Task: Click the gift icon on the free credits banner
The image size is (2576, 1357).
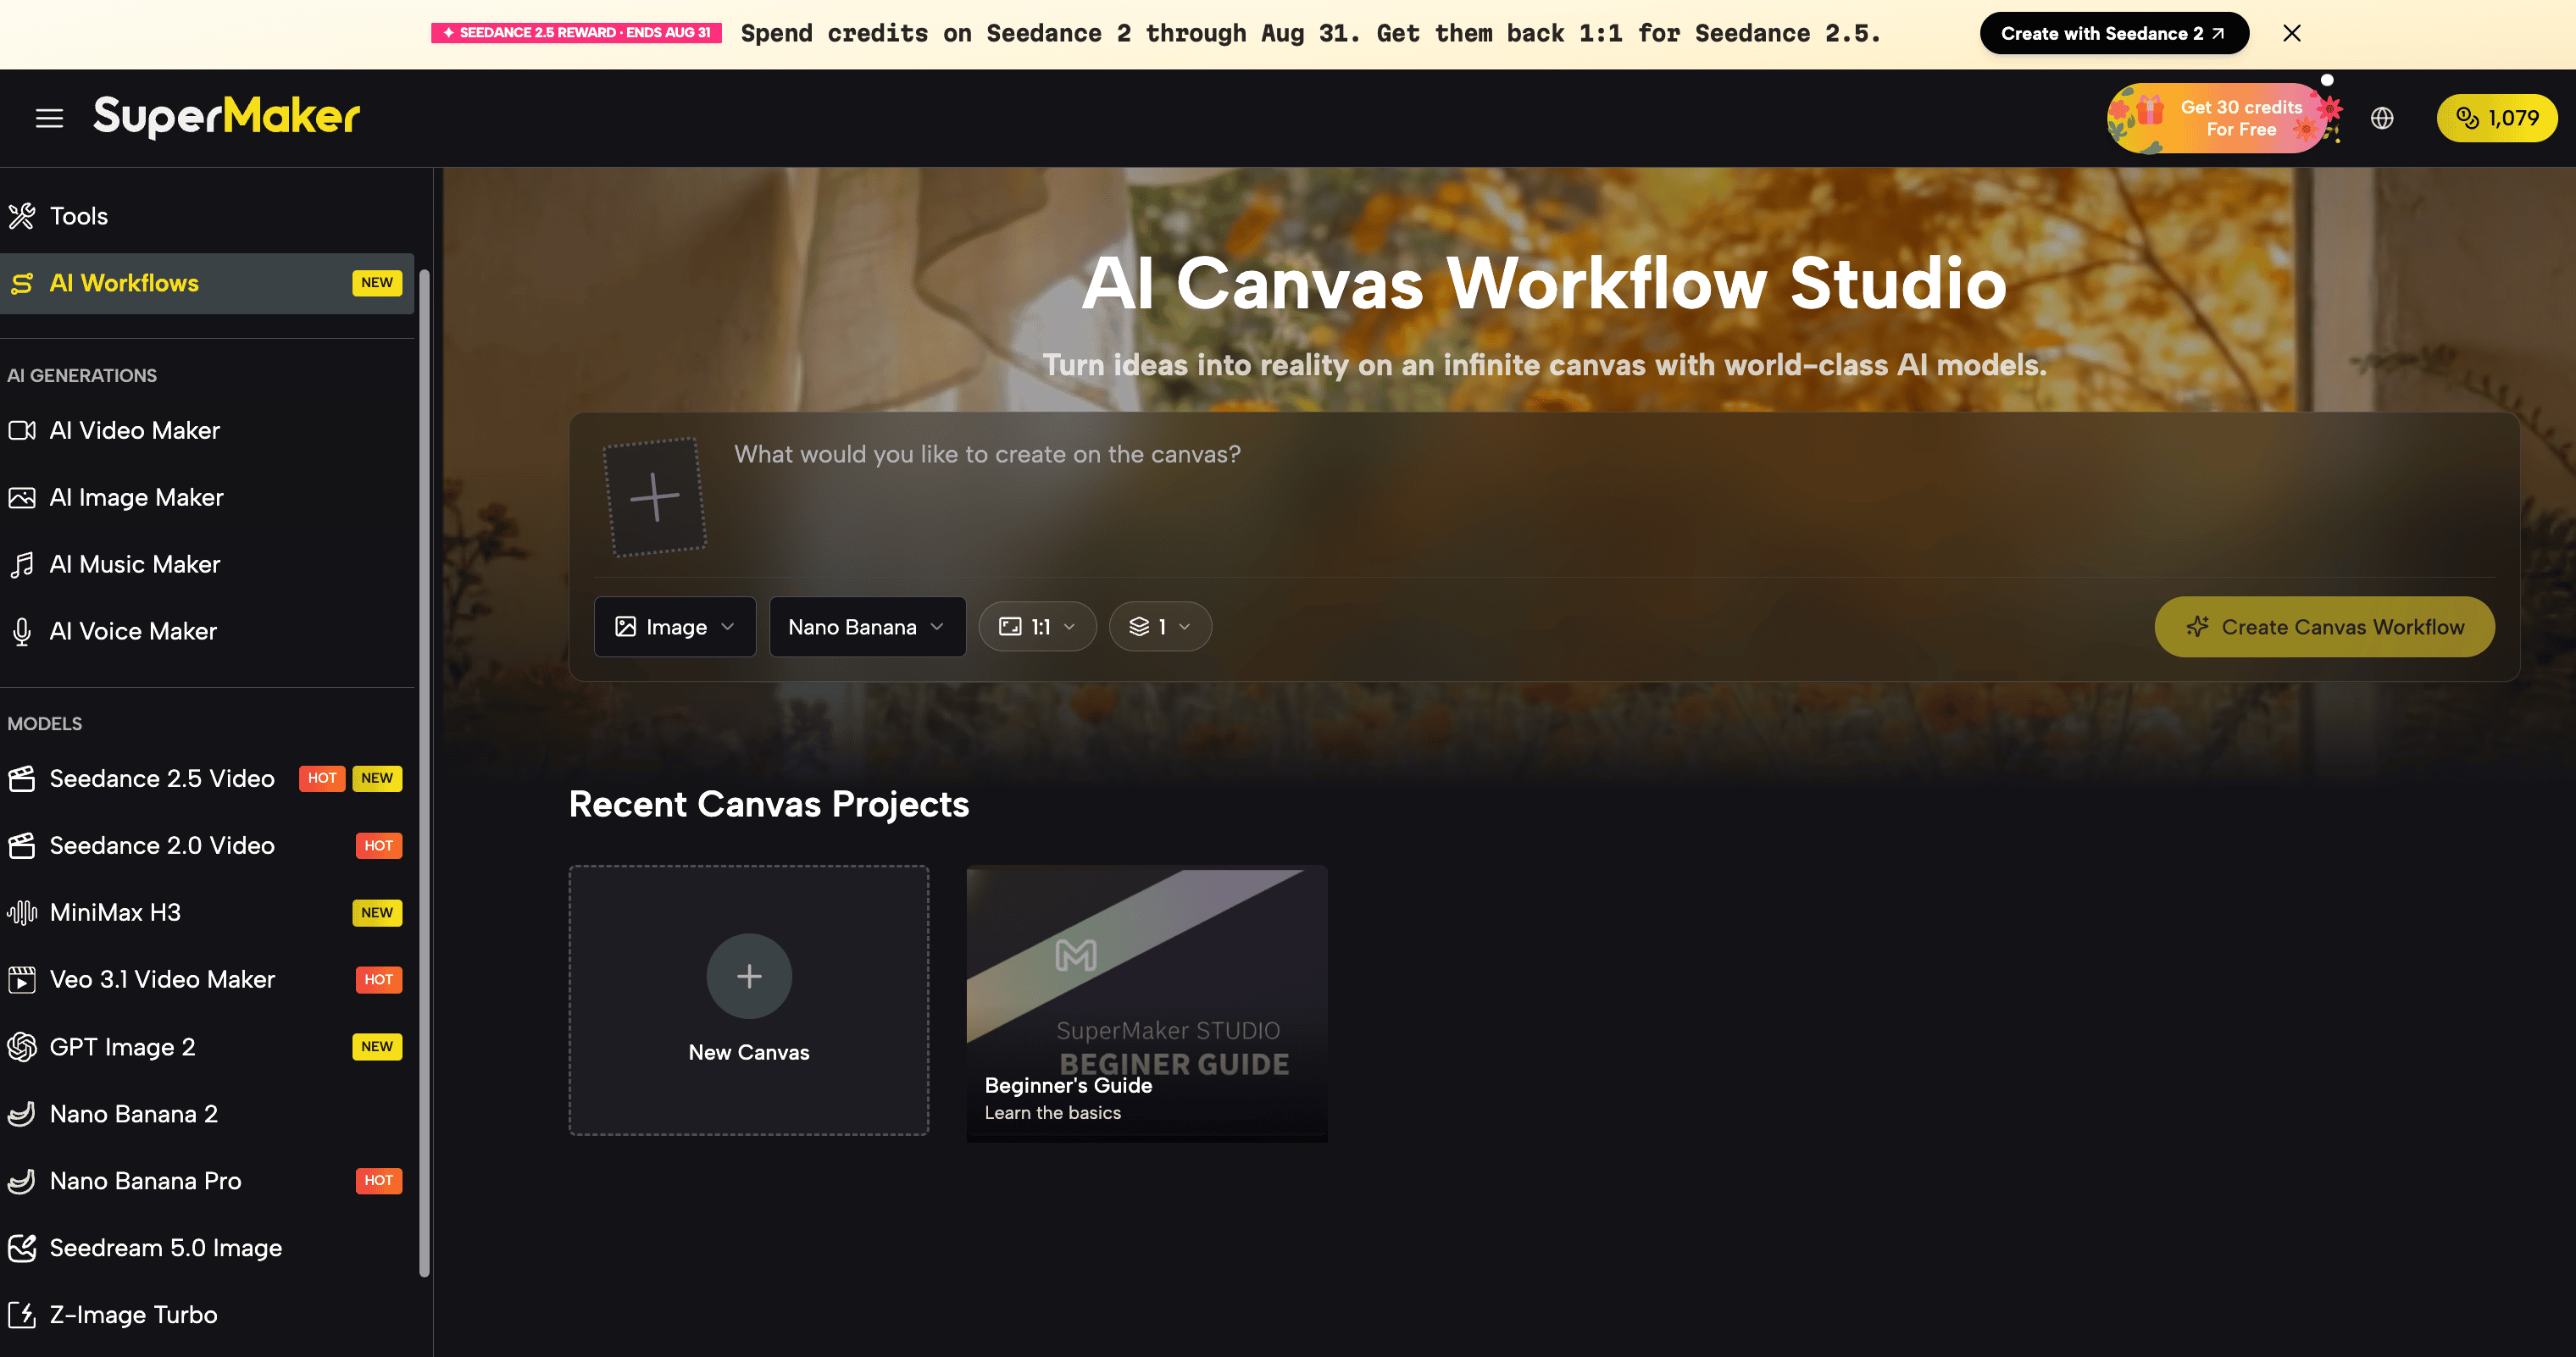Action: (2149, 109)
